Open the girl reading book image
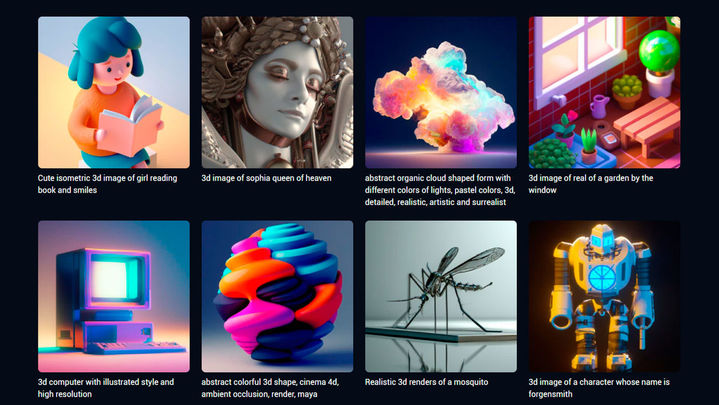Image resolution: width=719 pixels, height=405 pixels. (x=114, y=92)
